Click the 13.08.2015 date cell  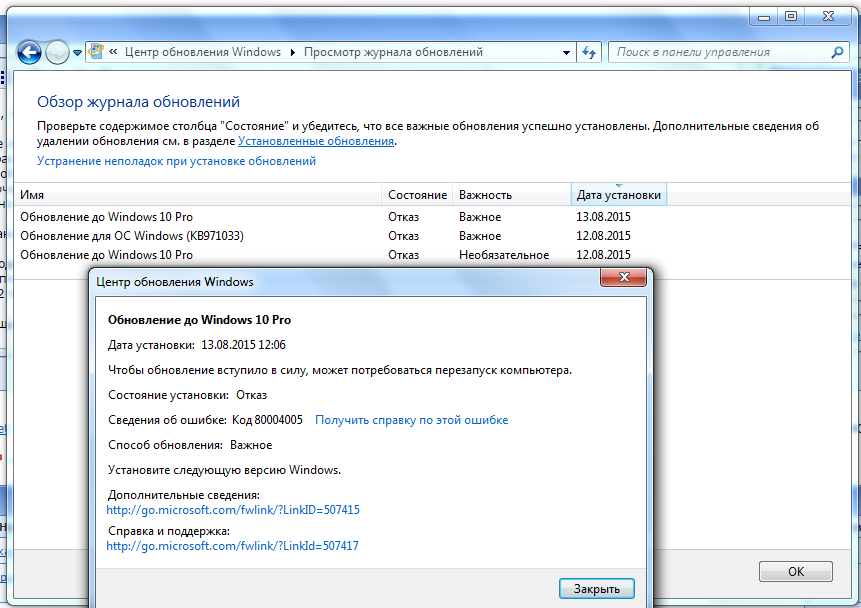click(603, 217)
